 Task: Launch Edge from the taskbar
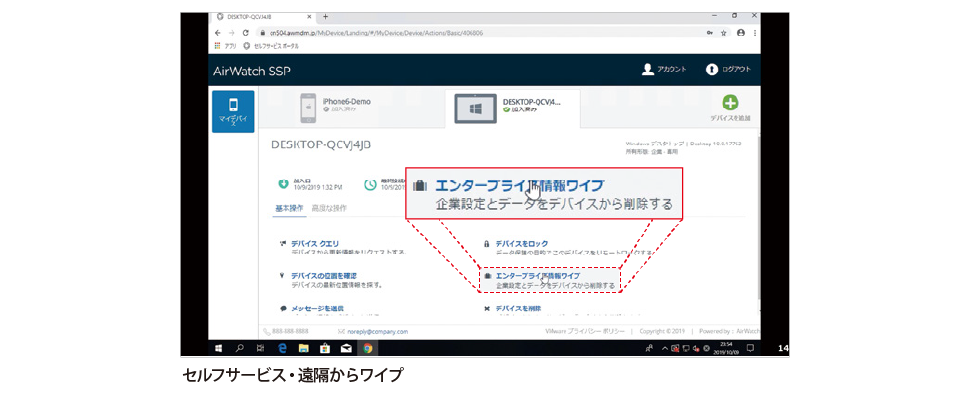(283, 348)
